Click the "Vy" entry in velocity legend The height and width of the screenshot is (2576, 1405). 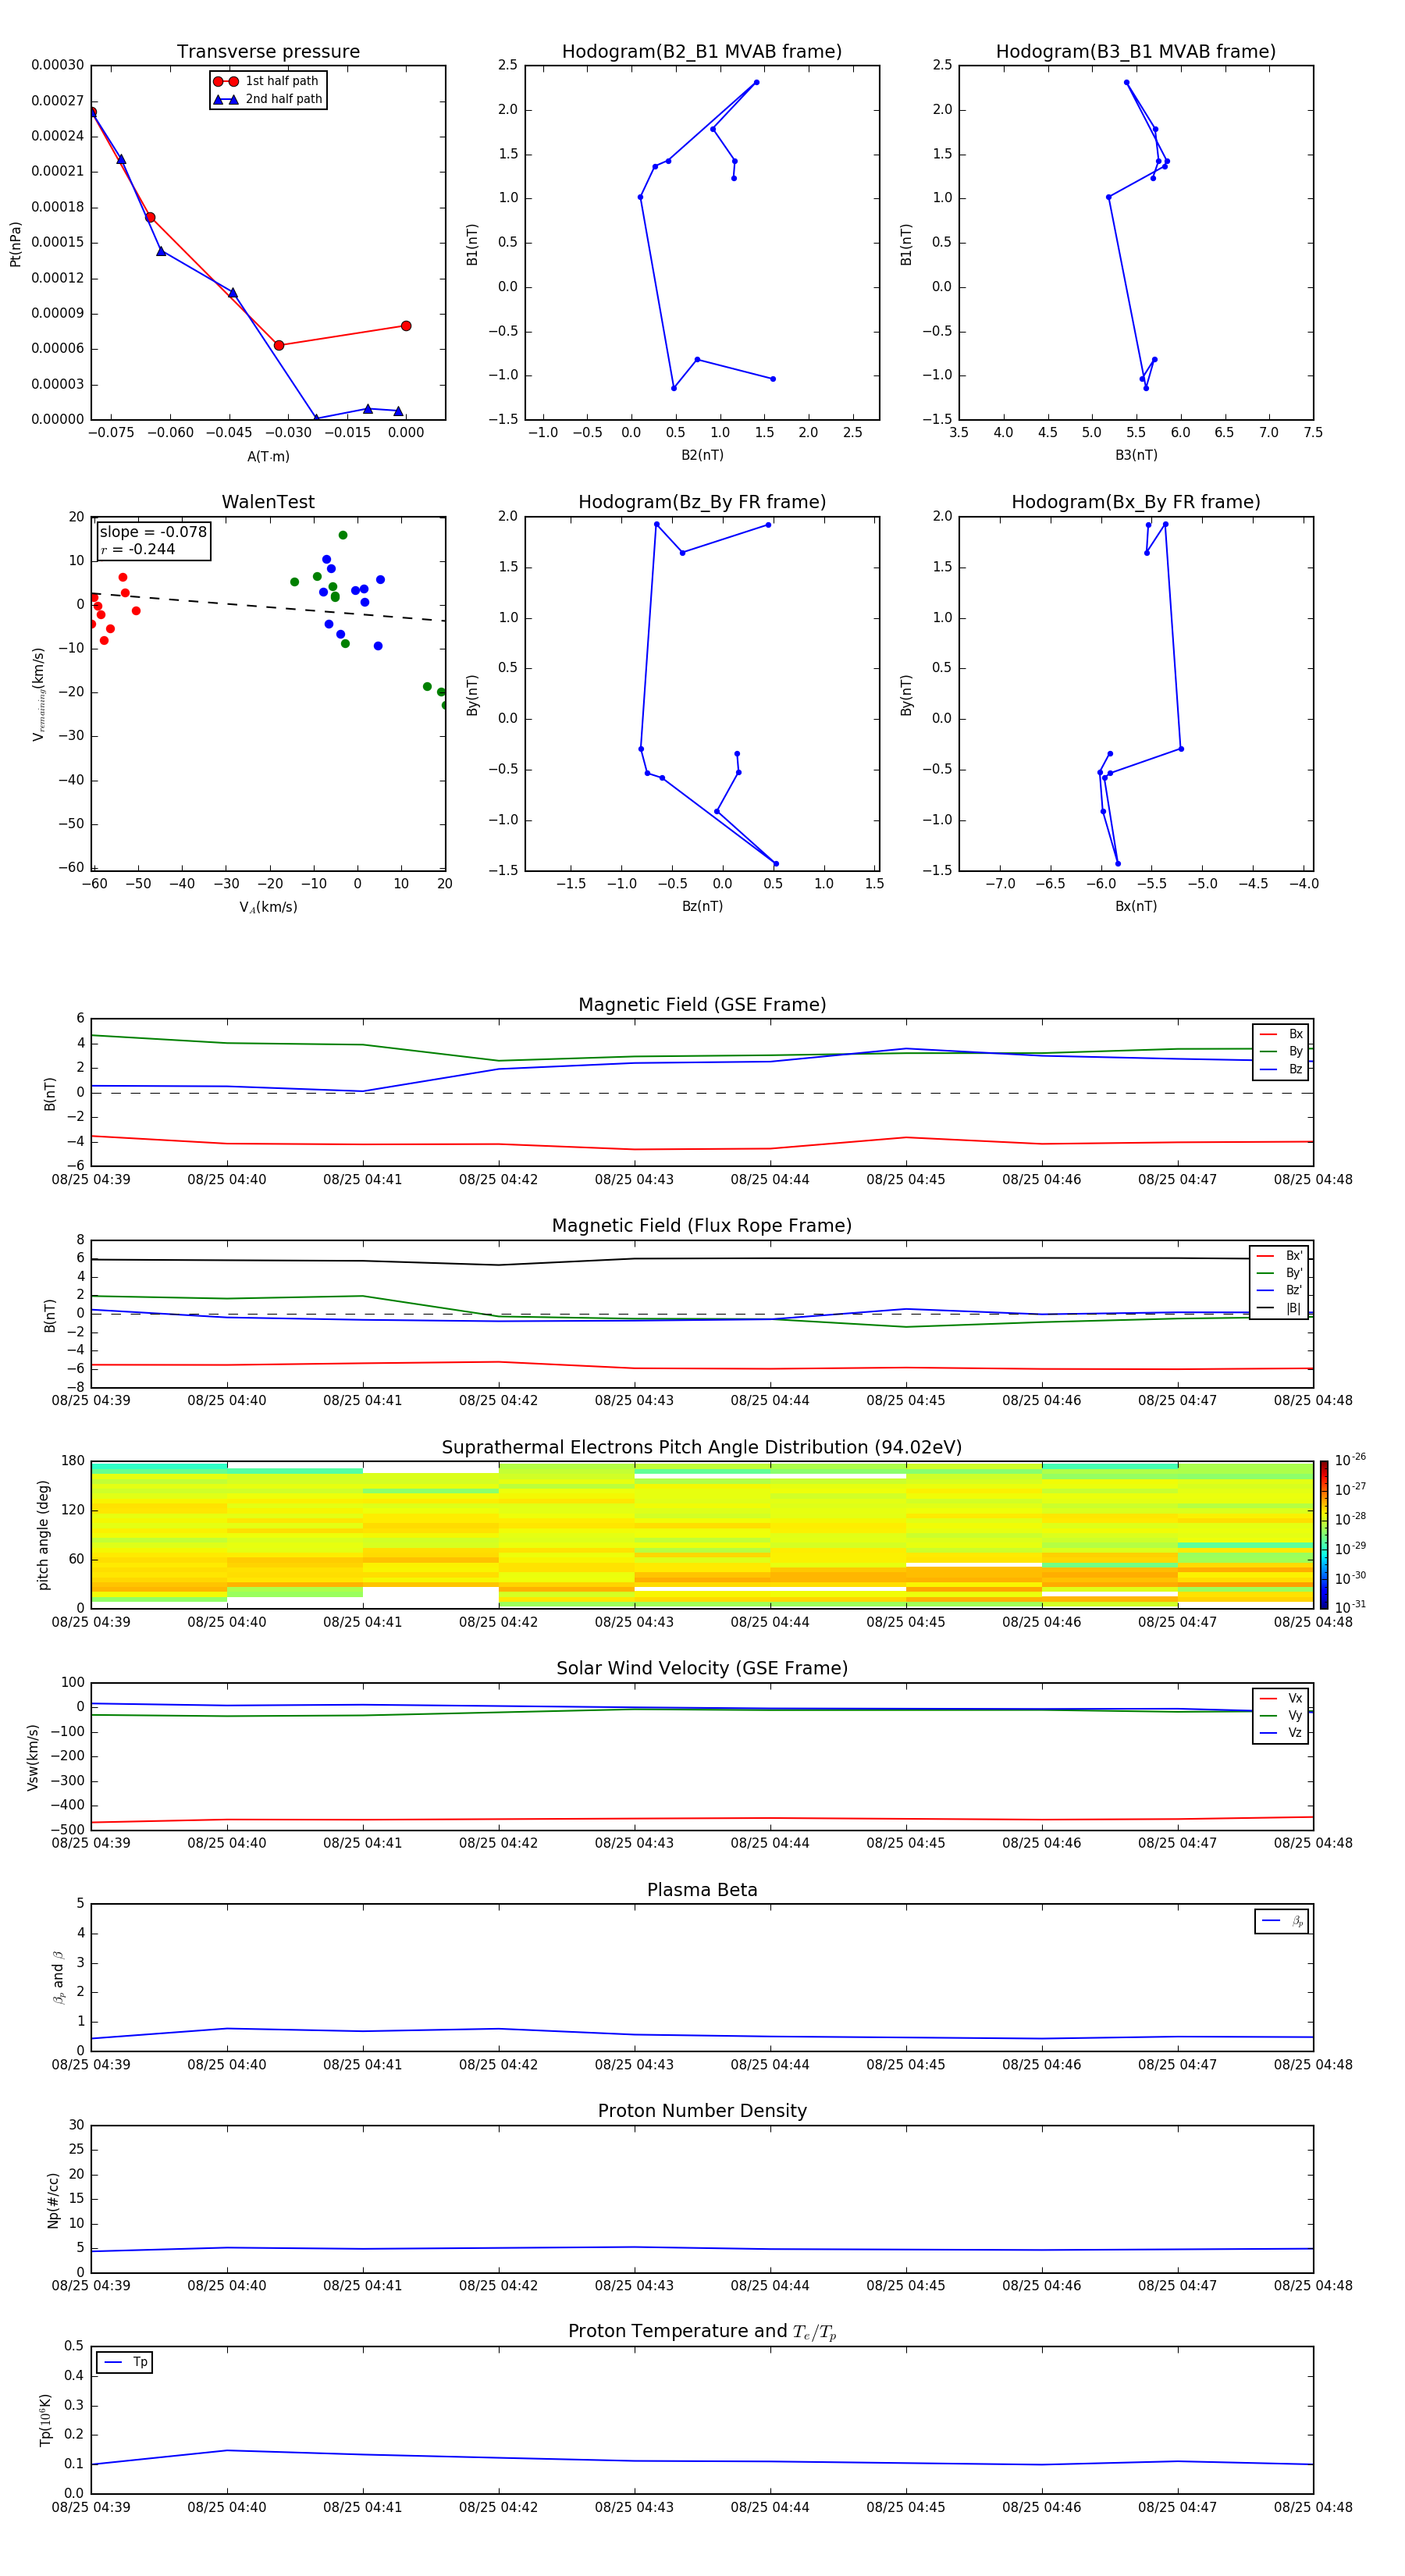1282,1715
